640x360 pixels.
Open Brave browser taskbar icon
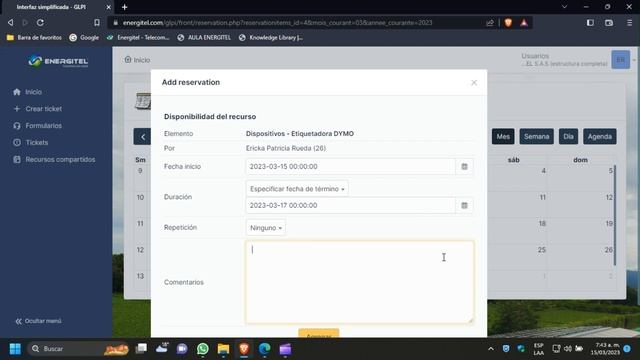coord(244,349)
